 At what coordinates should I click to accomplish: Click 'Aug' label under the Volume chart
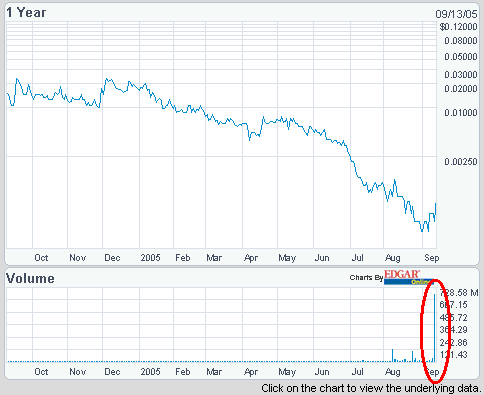pyautogui.click(x=393, y=372)
